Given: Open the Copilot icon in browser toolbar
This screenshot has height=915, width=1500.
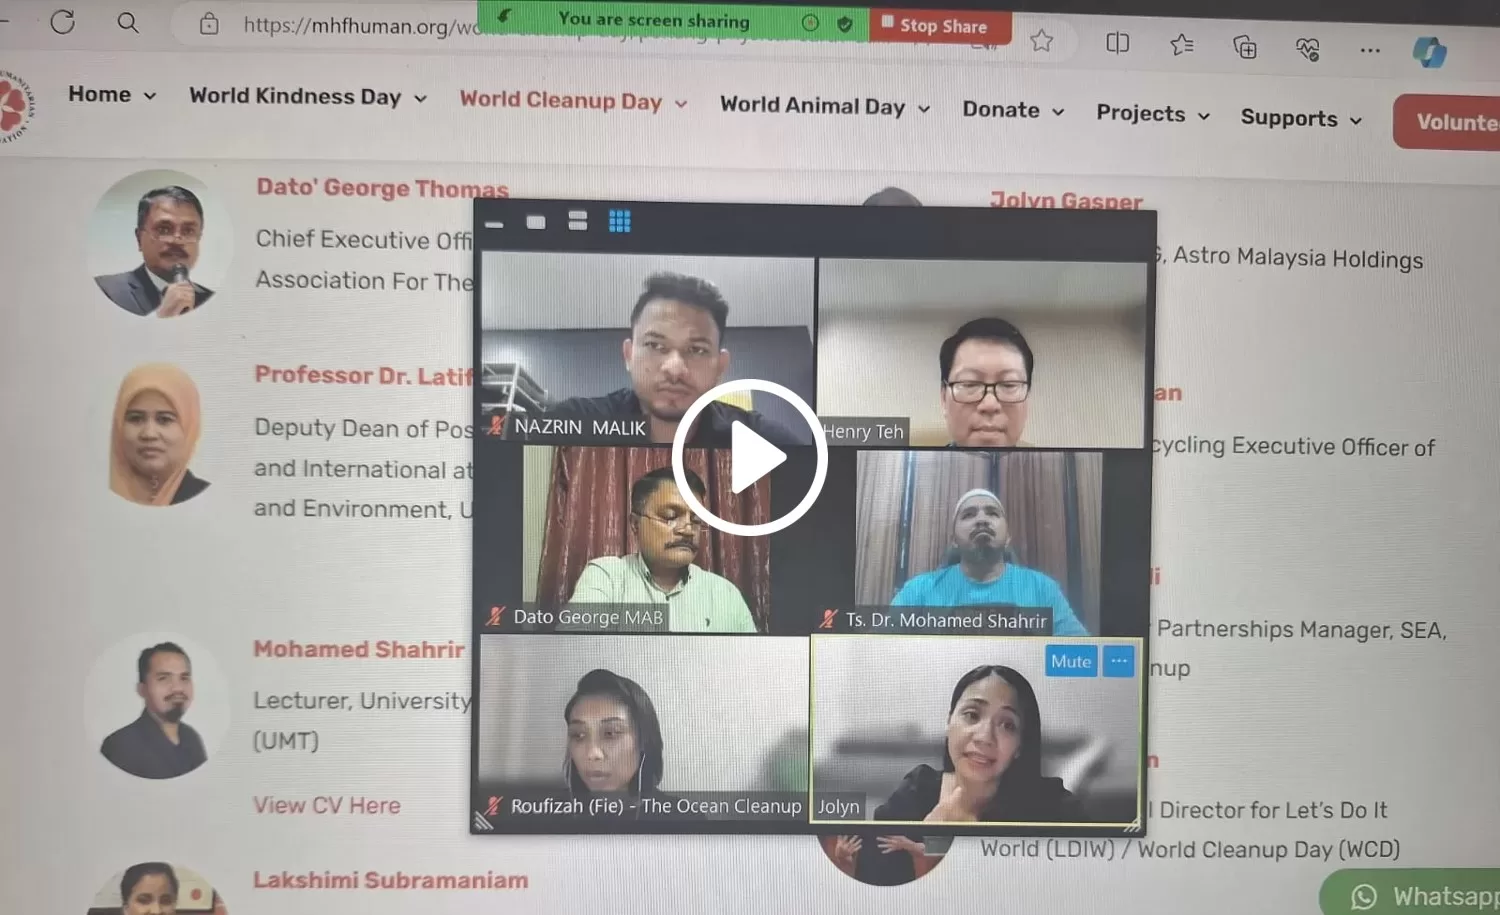Looking at the screenshot, I should click(1429, 51).
